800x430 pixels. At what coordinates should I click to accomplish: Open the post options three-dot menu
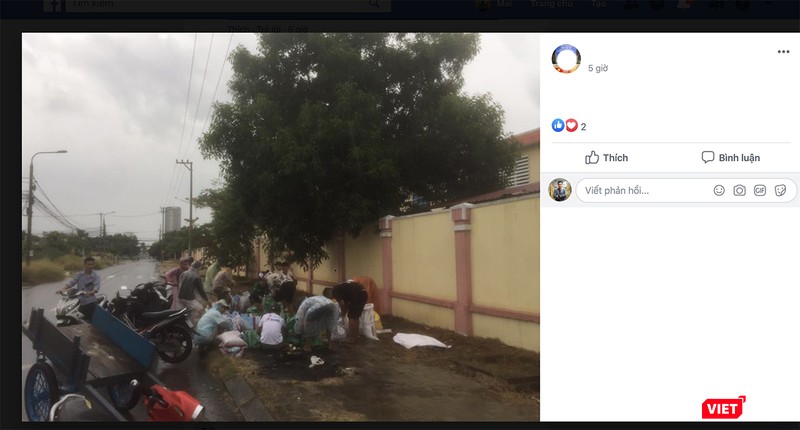(783, 52)
